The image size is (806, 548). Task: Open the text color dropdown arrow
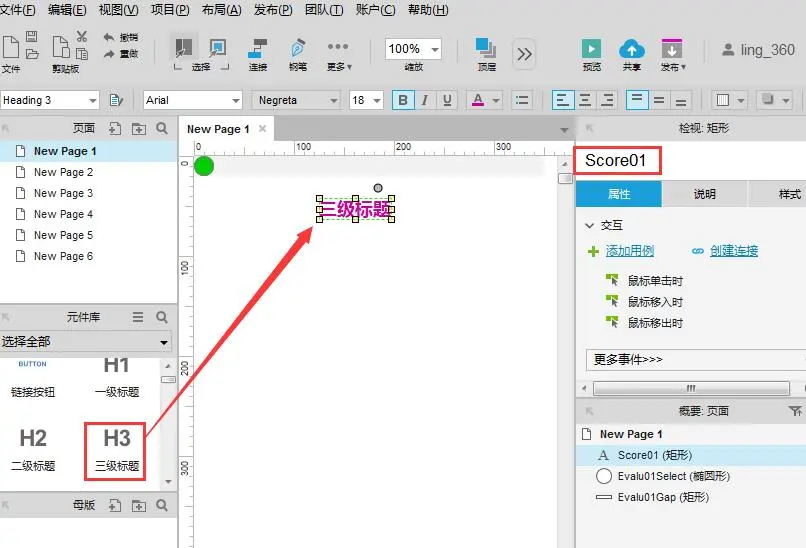tap(496, 100)
